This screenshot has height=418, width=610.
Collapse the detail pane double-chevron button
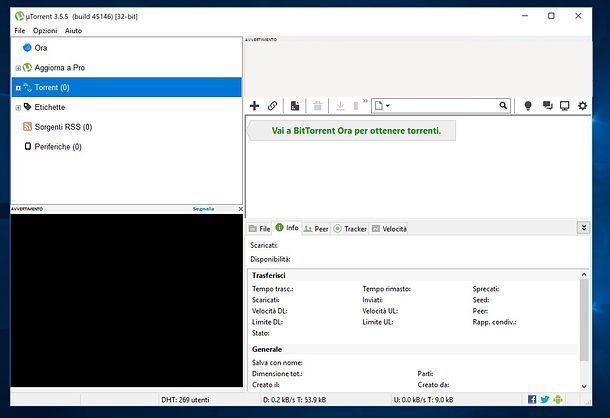tap(584, 228)
